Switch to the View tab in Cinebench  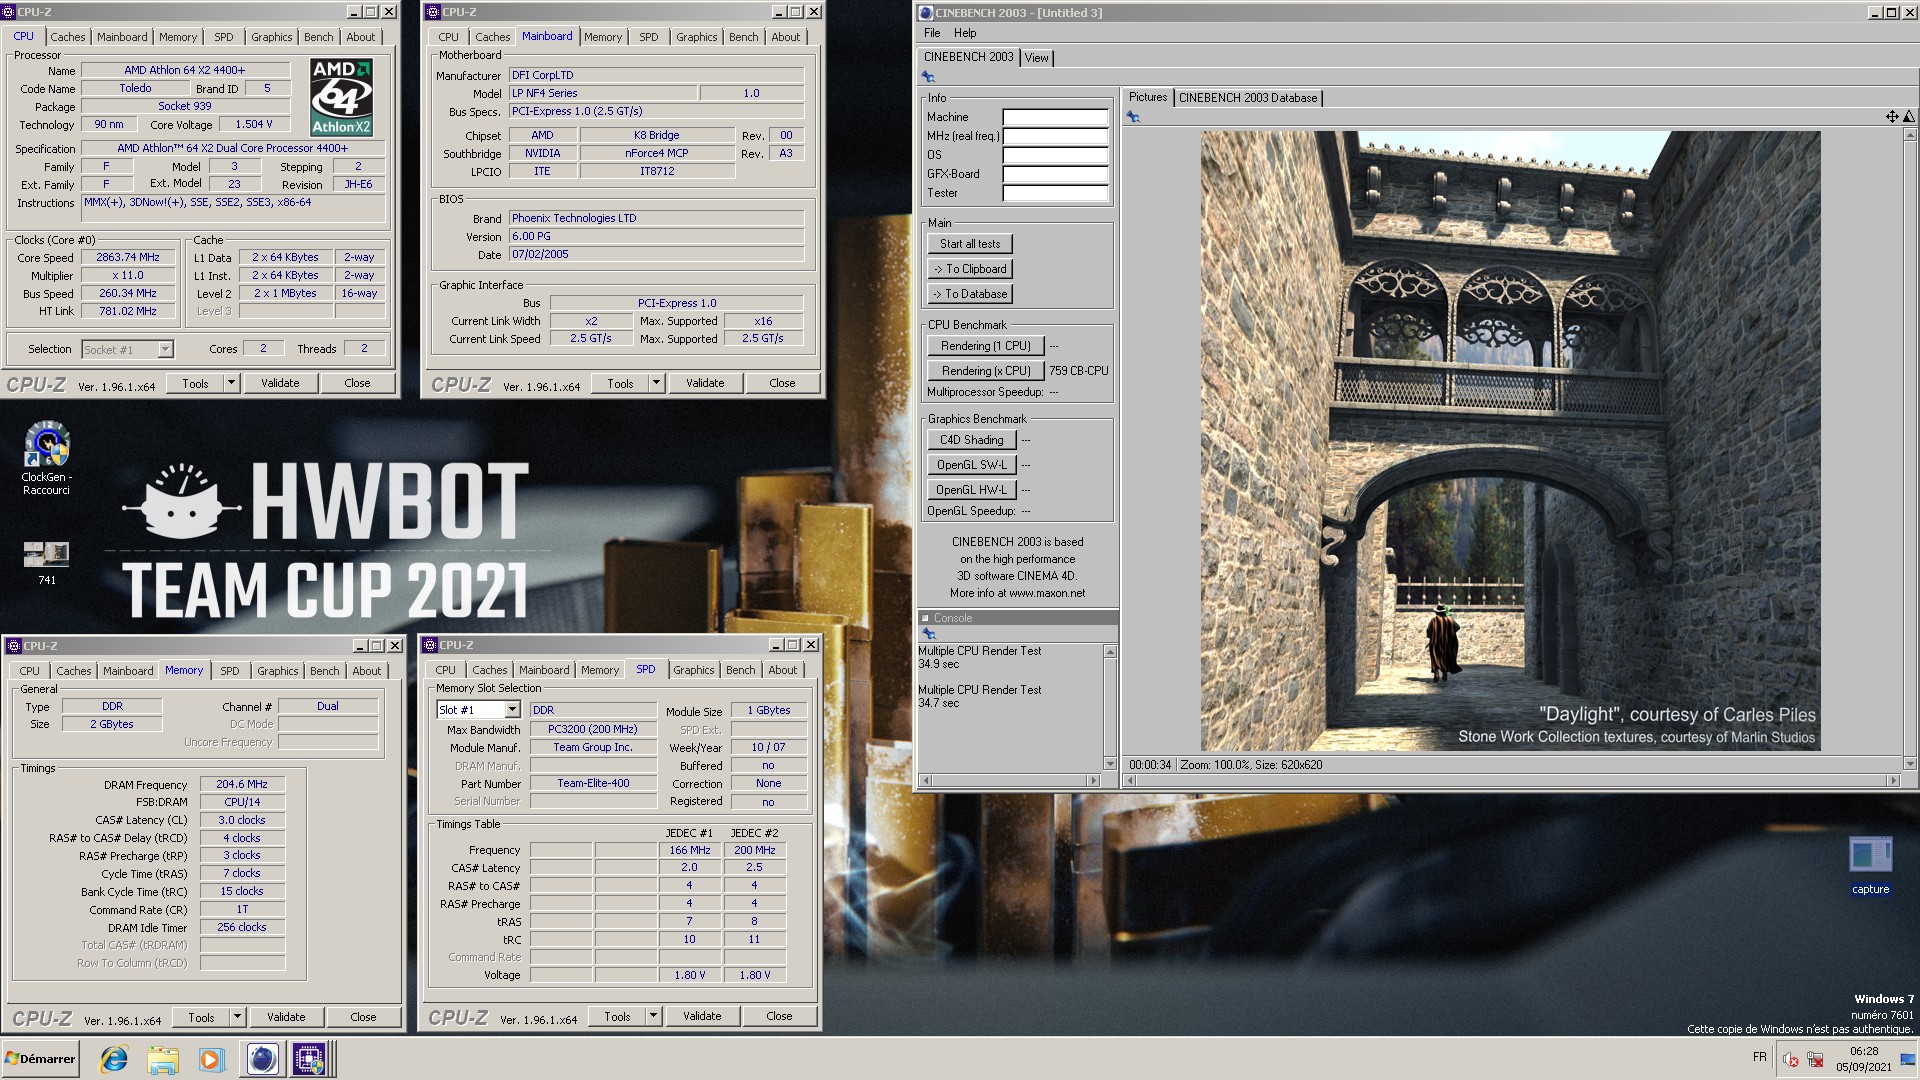1037,58
